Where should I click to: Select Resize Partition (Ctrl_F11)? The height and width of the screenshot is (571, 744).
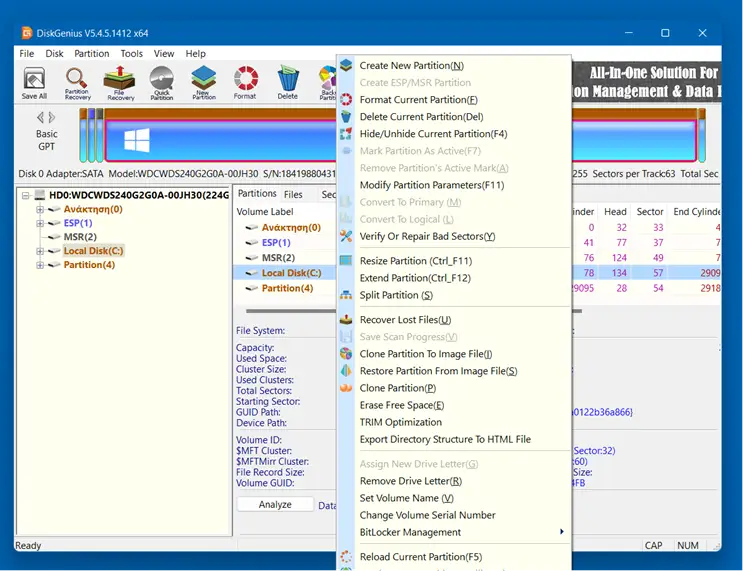click(x=416, y=261)
